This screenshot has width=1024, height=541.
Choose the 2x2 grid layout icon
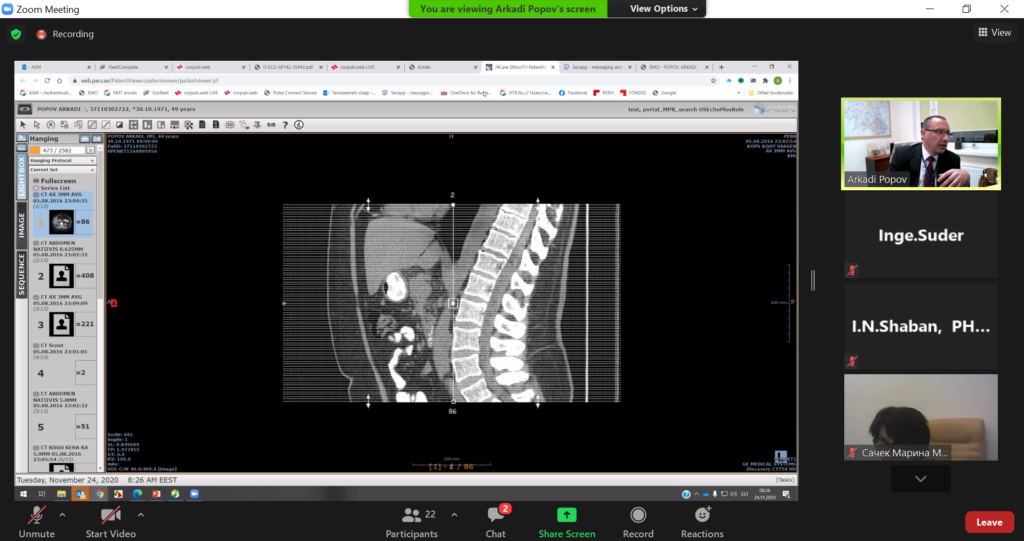(x=133, y=125)
